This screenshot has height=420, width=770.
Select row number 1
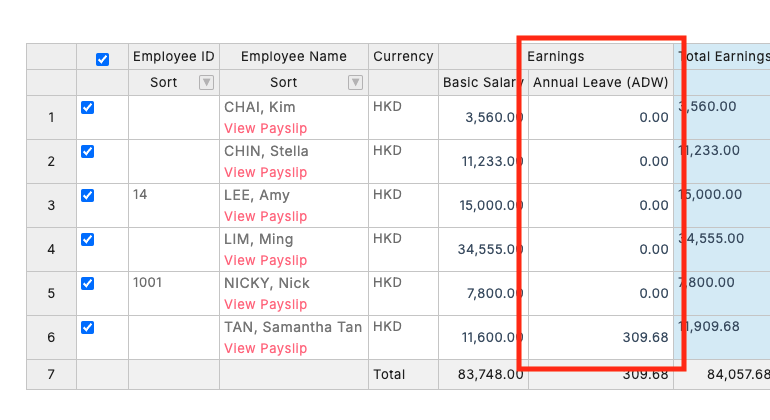(x=51, y=117)
